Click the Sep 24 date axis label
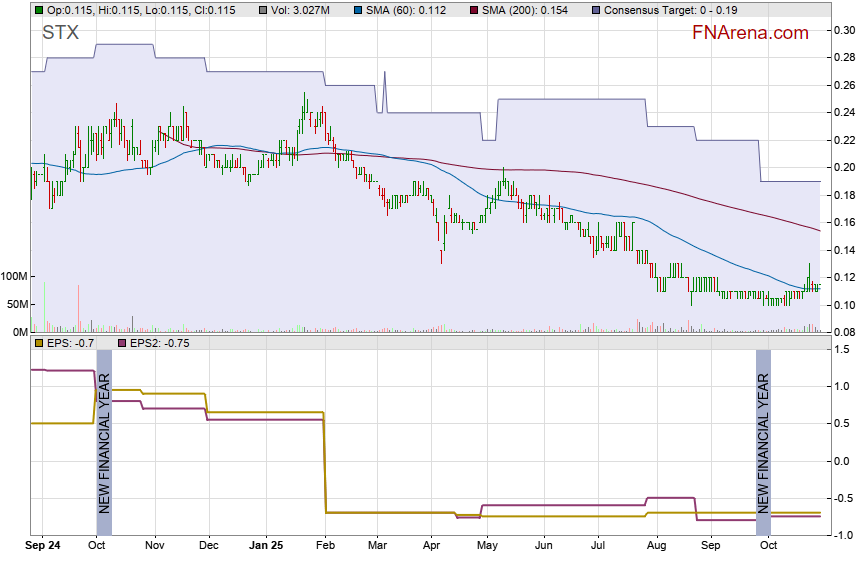The height and width of the screenshot is (566, 859). (x=44, y=547)
